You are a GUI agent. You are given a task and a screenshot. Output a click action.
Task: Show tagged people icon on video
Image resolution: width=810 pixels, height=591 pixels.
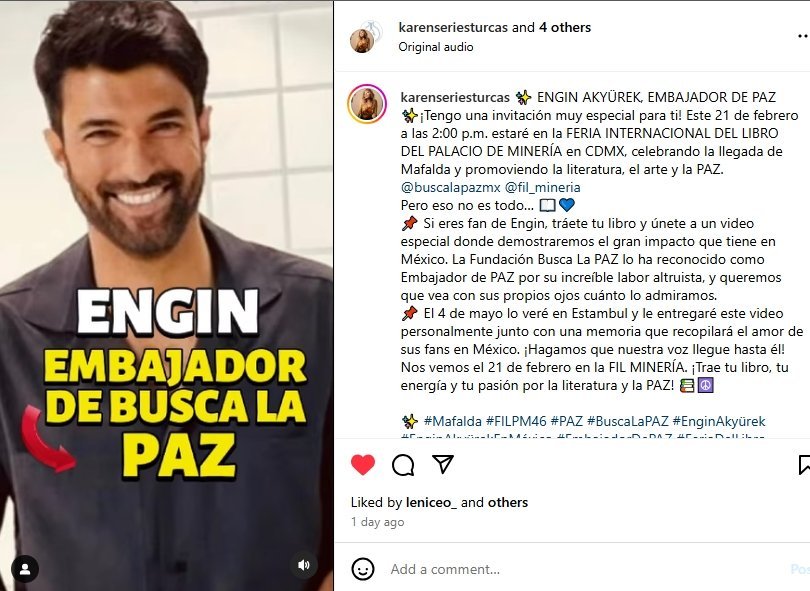point(25,569)
